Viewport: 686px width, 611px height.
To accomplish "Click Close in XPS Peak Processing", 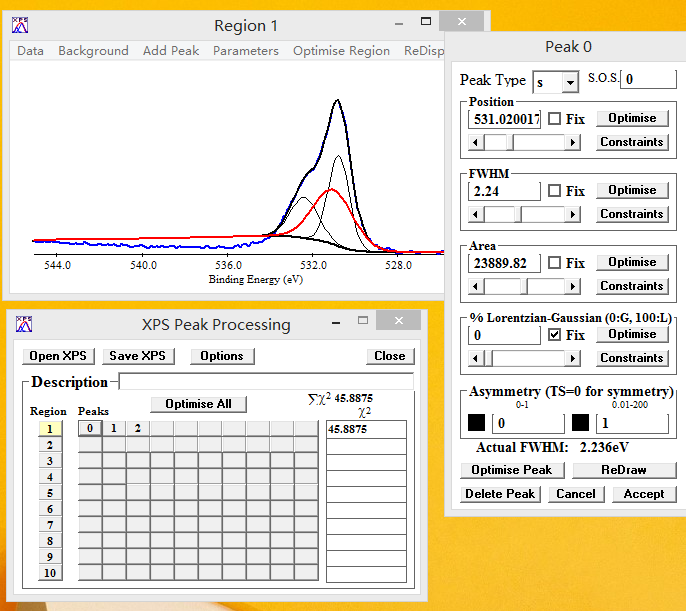I will 390,356.
